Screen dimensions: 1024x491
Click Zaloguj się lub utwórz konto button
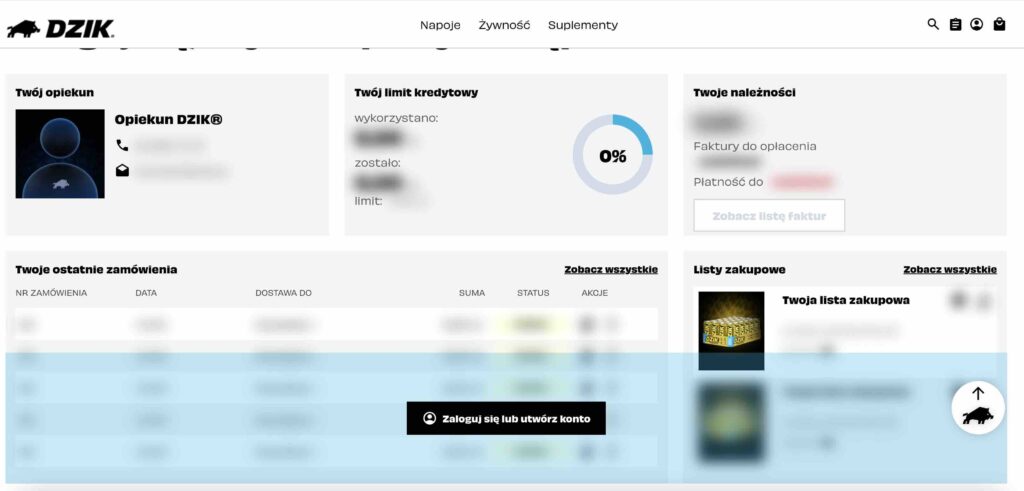506,419
